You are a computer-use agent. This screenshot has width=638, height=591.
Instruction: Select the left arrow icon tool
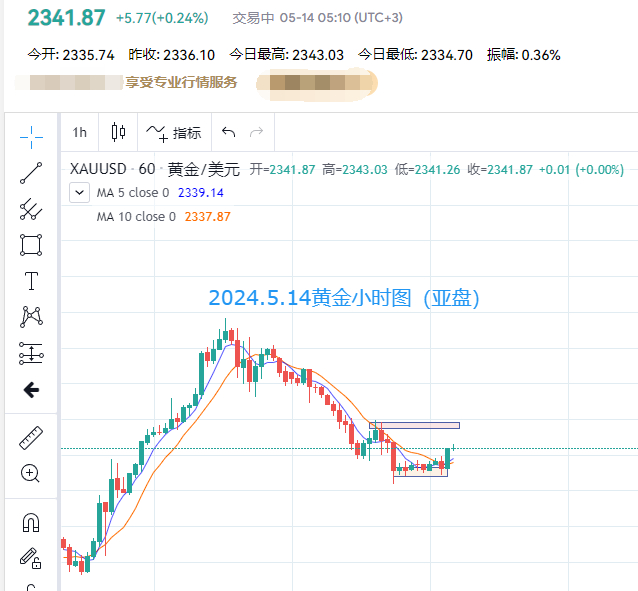pyautogui.click(x=31, y=390)
